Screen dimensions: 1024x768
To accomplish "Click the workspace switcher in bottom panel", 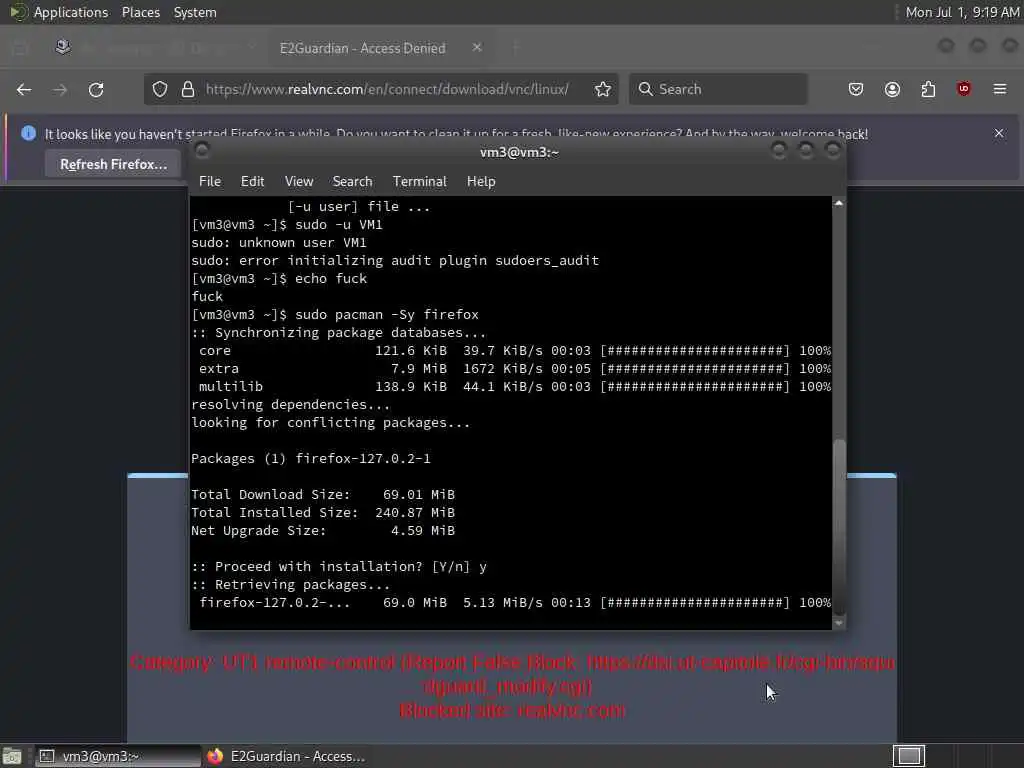I will [909, 756].
